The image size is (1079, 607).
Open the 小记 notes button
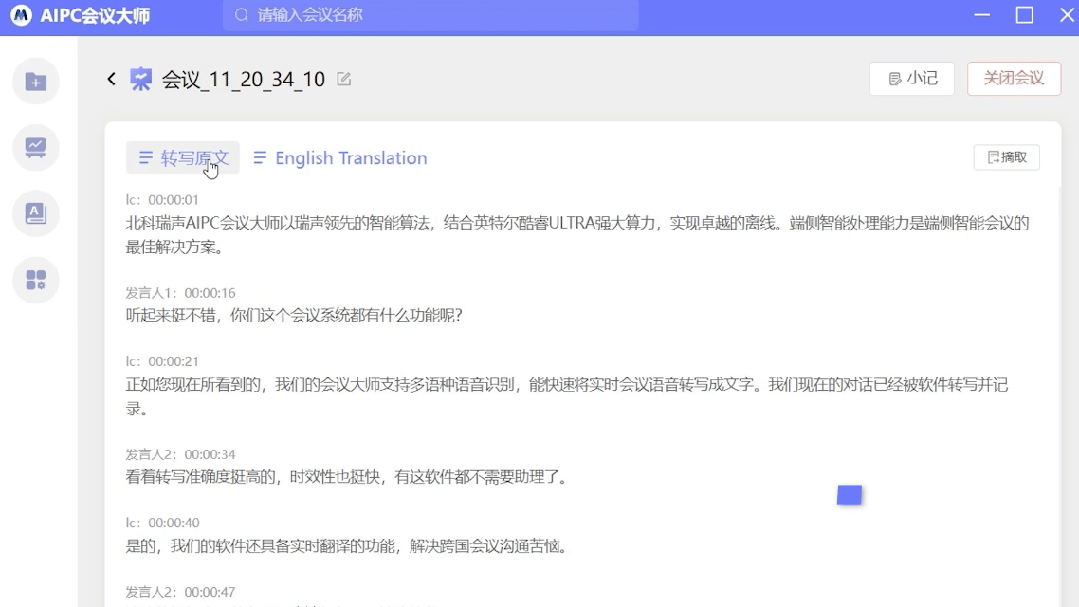coord(912,78)
